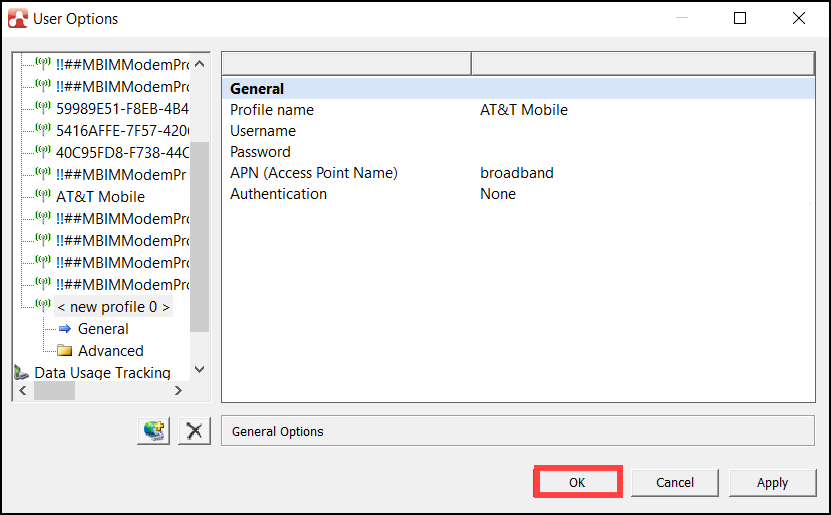Click the tree's vertical scrollbar down arrow
Image resolution: width=831 pixels, height=515 pixels.
199,369
